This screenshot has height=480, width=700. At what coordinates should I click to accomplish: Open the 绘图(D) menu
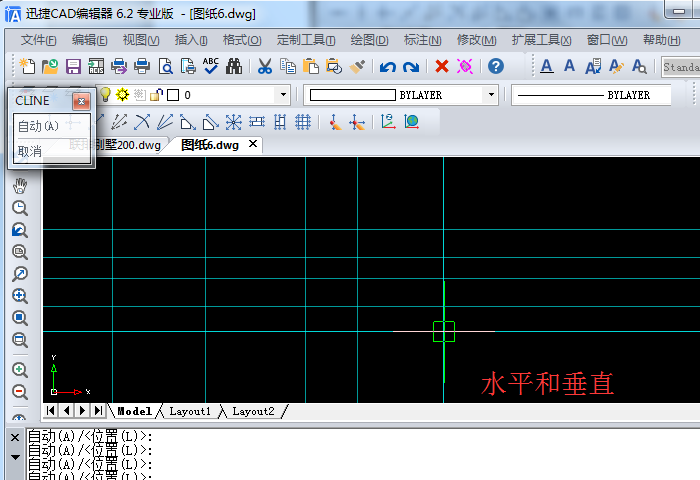pyautogui.click(x=369, y=40)
